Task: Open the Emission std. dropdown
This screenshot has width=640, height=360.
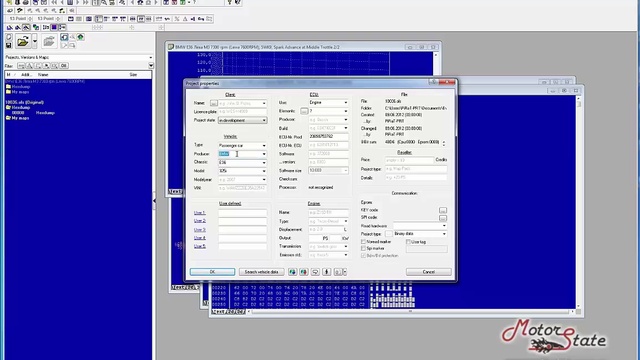Action: (346, 255)
